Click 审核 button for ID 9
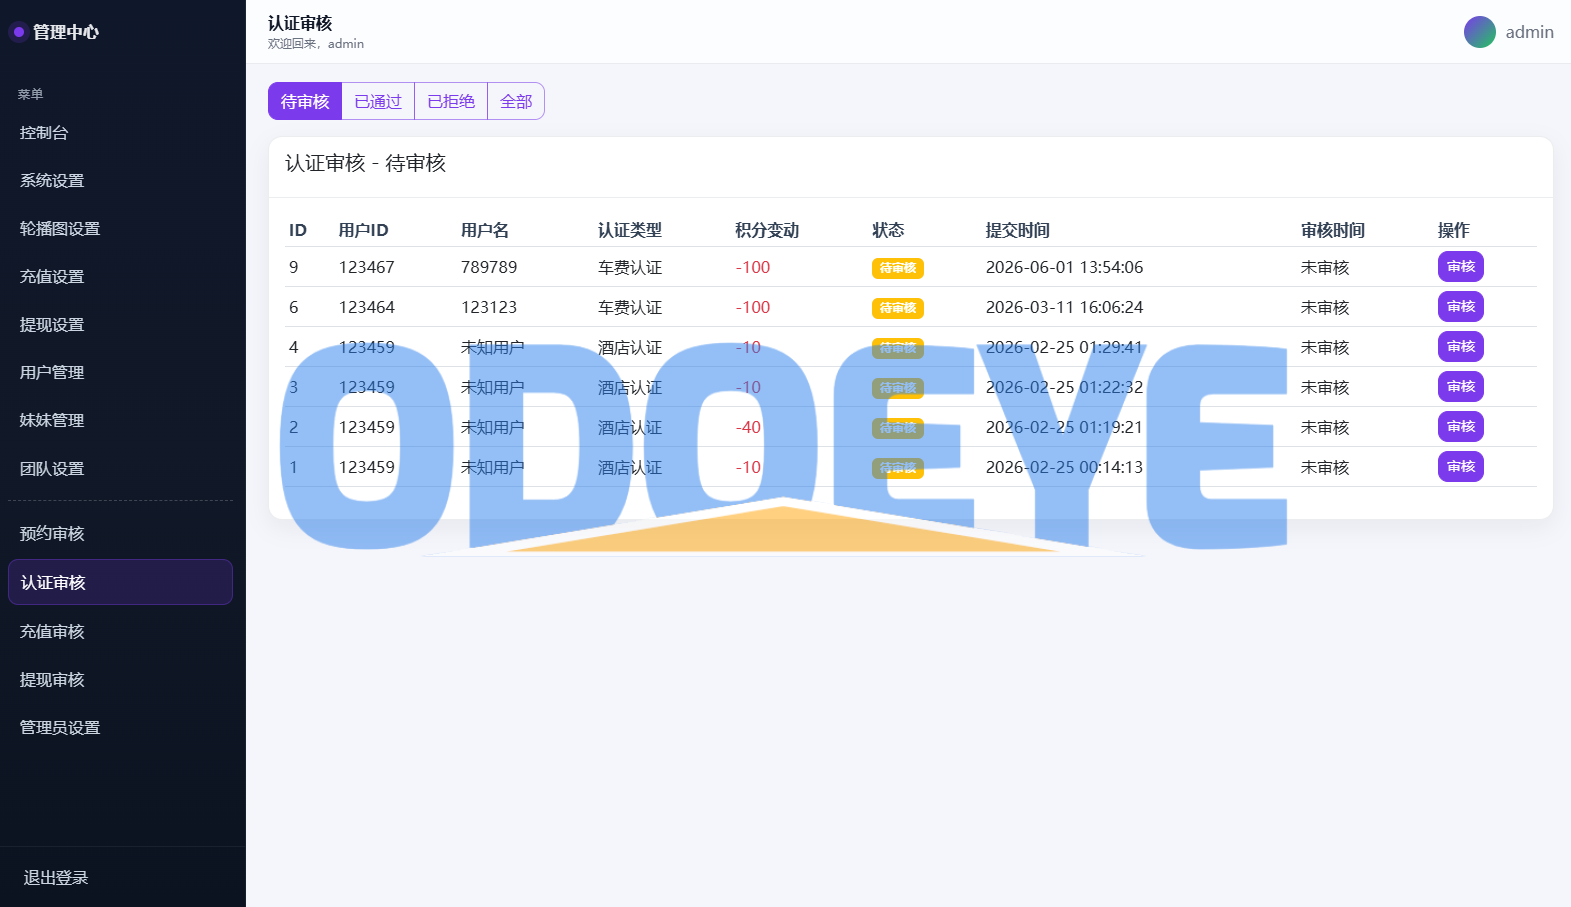The height and width of the screenshot is (907, 1571). 1460,267
